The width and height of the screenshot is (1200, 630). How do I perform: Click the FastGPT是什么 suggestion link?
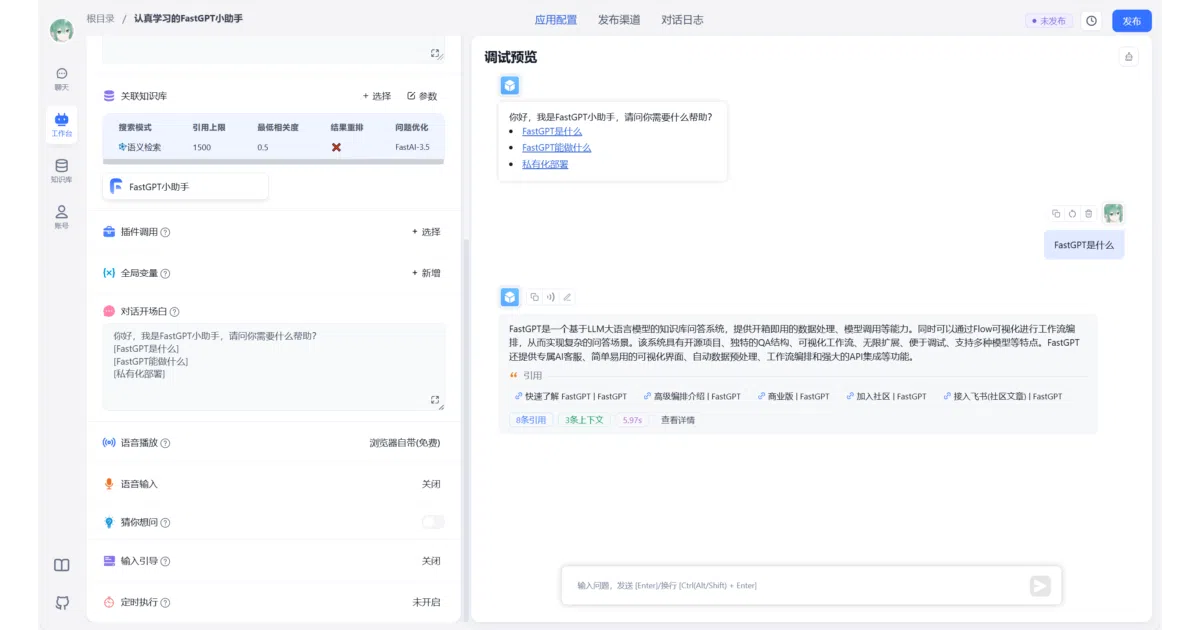(552, 131)
